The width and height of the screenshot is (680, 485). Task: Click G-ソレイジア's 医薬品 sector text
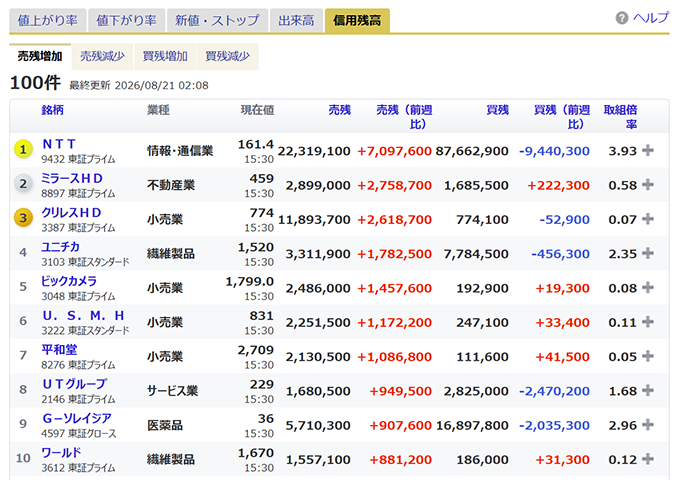pos(165,425)
